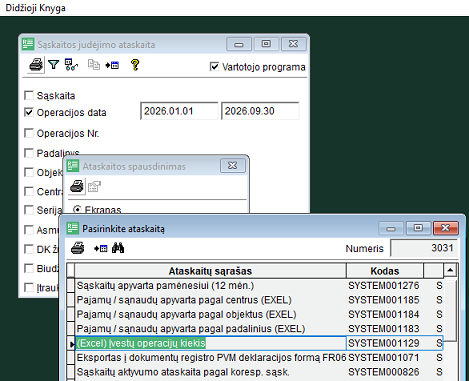Image resolution: width=469 pixels, height=381 pixels.
Task: Click code cell SYSTEM001129
Action: coord(385,343)
